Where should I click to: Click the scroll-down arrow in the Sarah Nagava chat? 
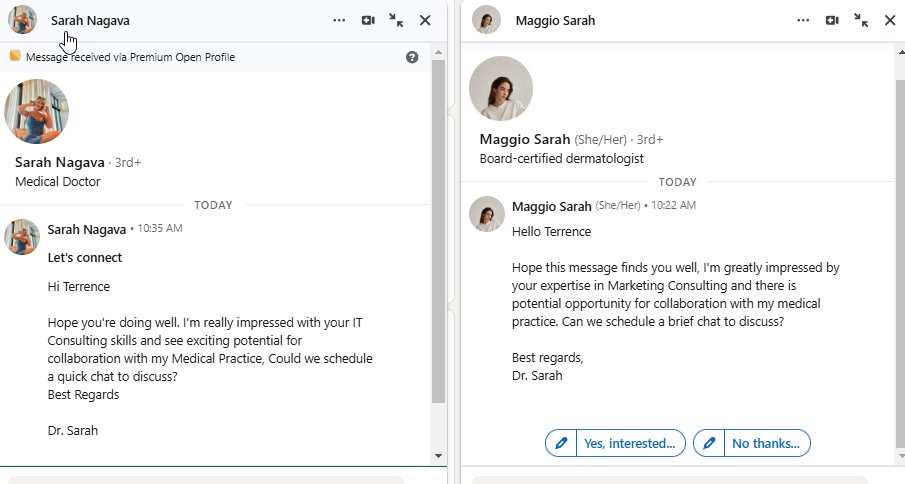click(438, 456)
